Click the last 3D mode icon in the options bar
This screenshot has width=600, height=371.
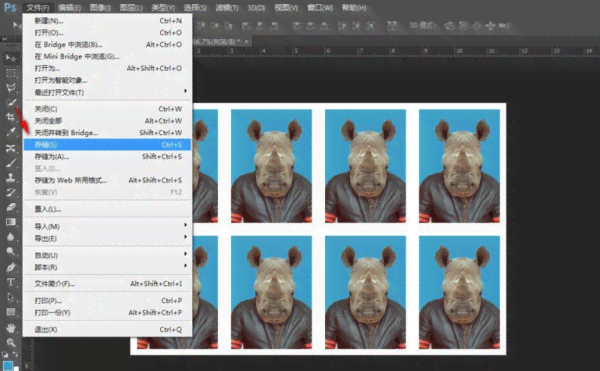(x=505, y=26)
